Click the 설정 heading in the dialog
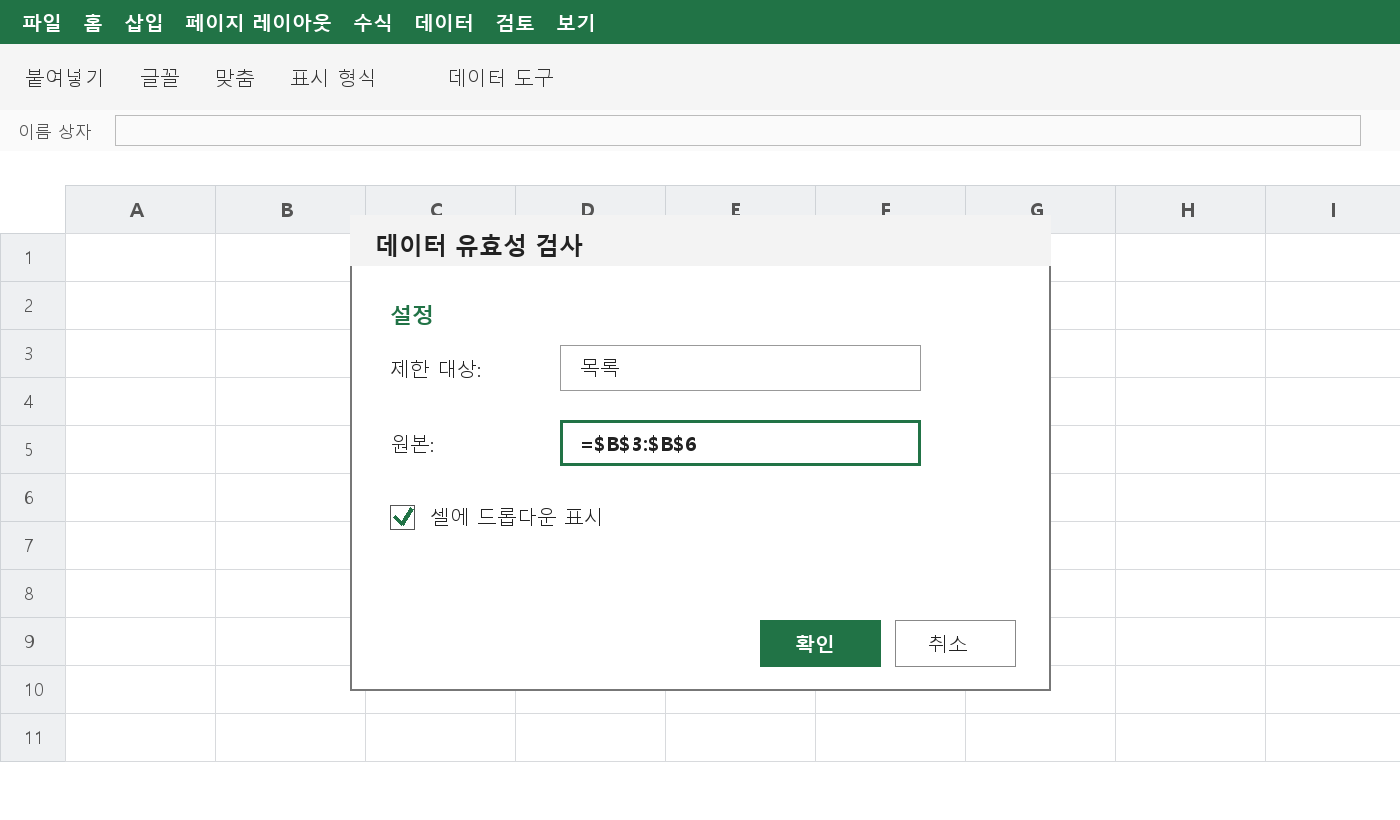This screenshot has height=820, width=1400. pyautogui.click(x=412, y=315)
